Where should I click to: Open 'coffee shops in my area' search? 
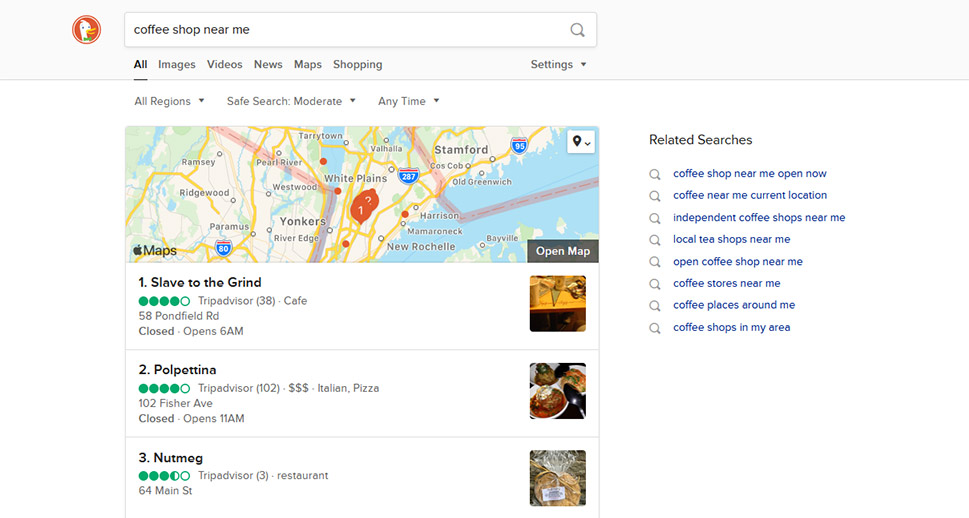[x=732, y=327]
